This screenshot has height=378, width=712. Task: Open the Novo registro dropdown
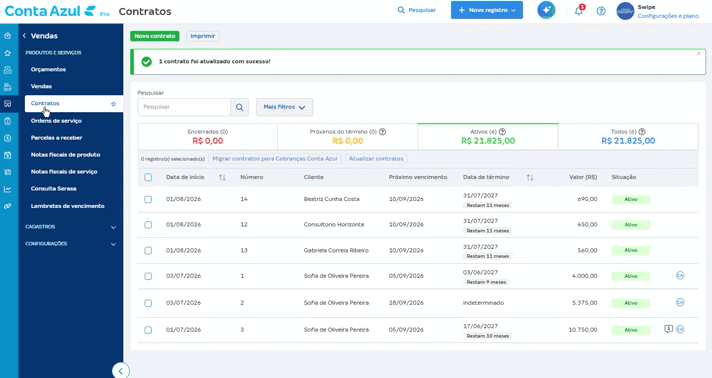point(487,10)
